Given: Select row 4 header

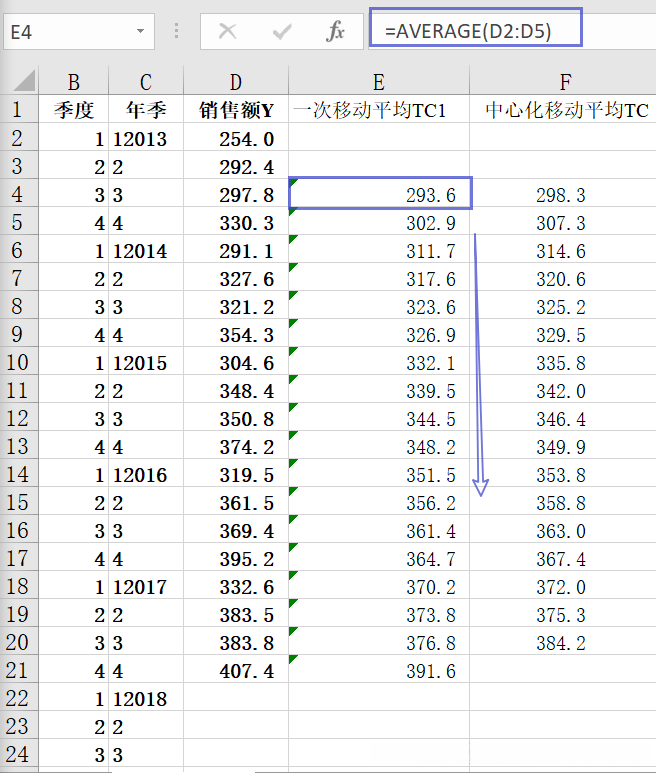Looking at the screenshot, I should pyautogui.click(x=19, y=194).
